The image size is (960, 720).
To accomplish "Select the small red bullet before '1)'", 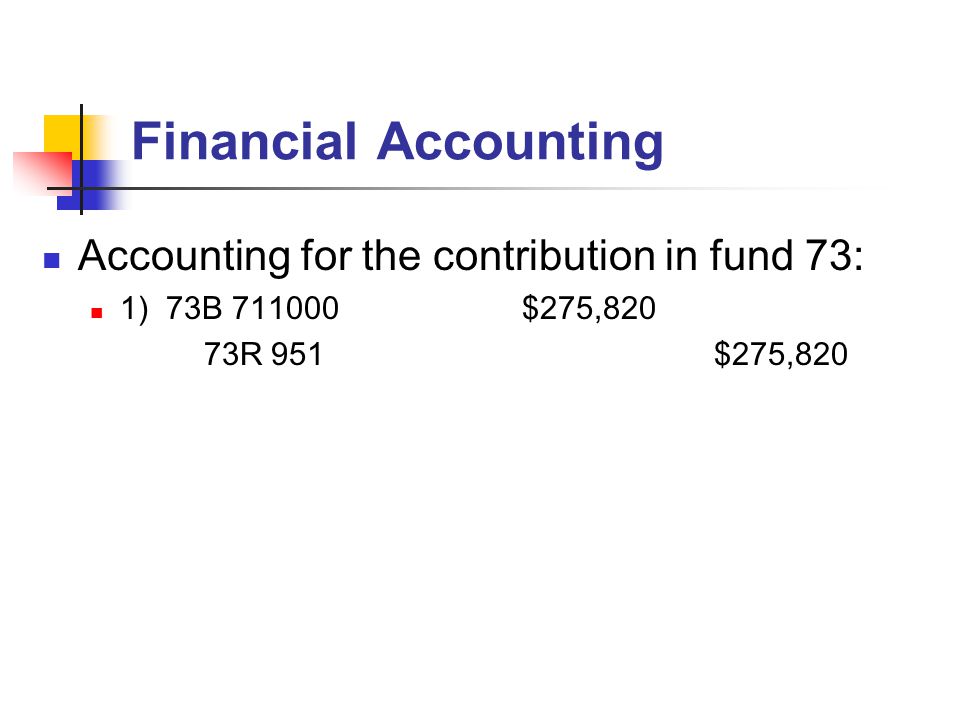I will point(96,313).
